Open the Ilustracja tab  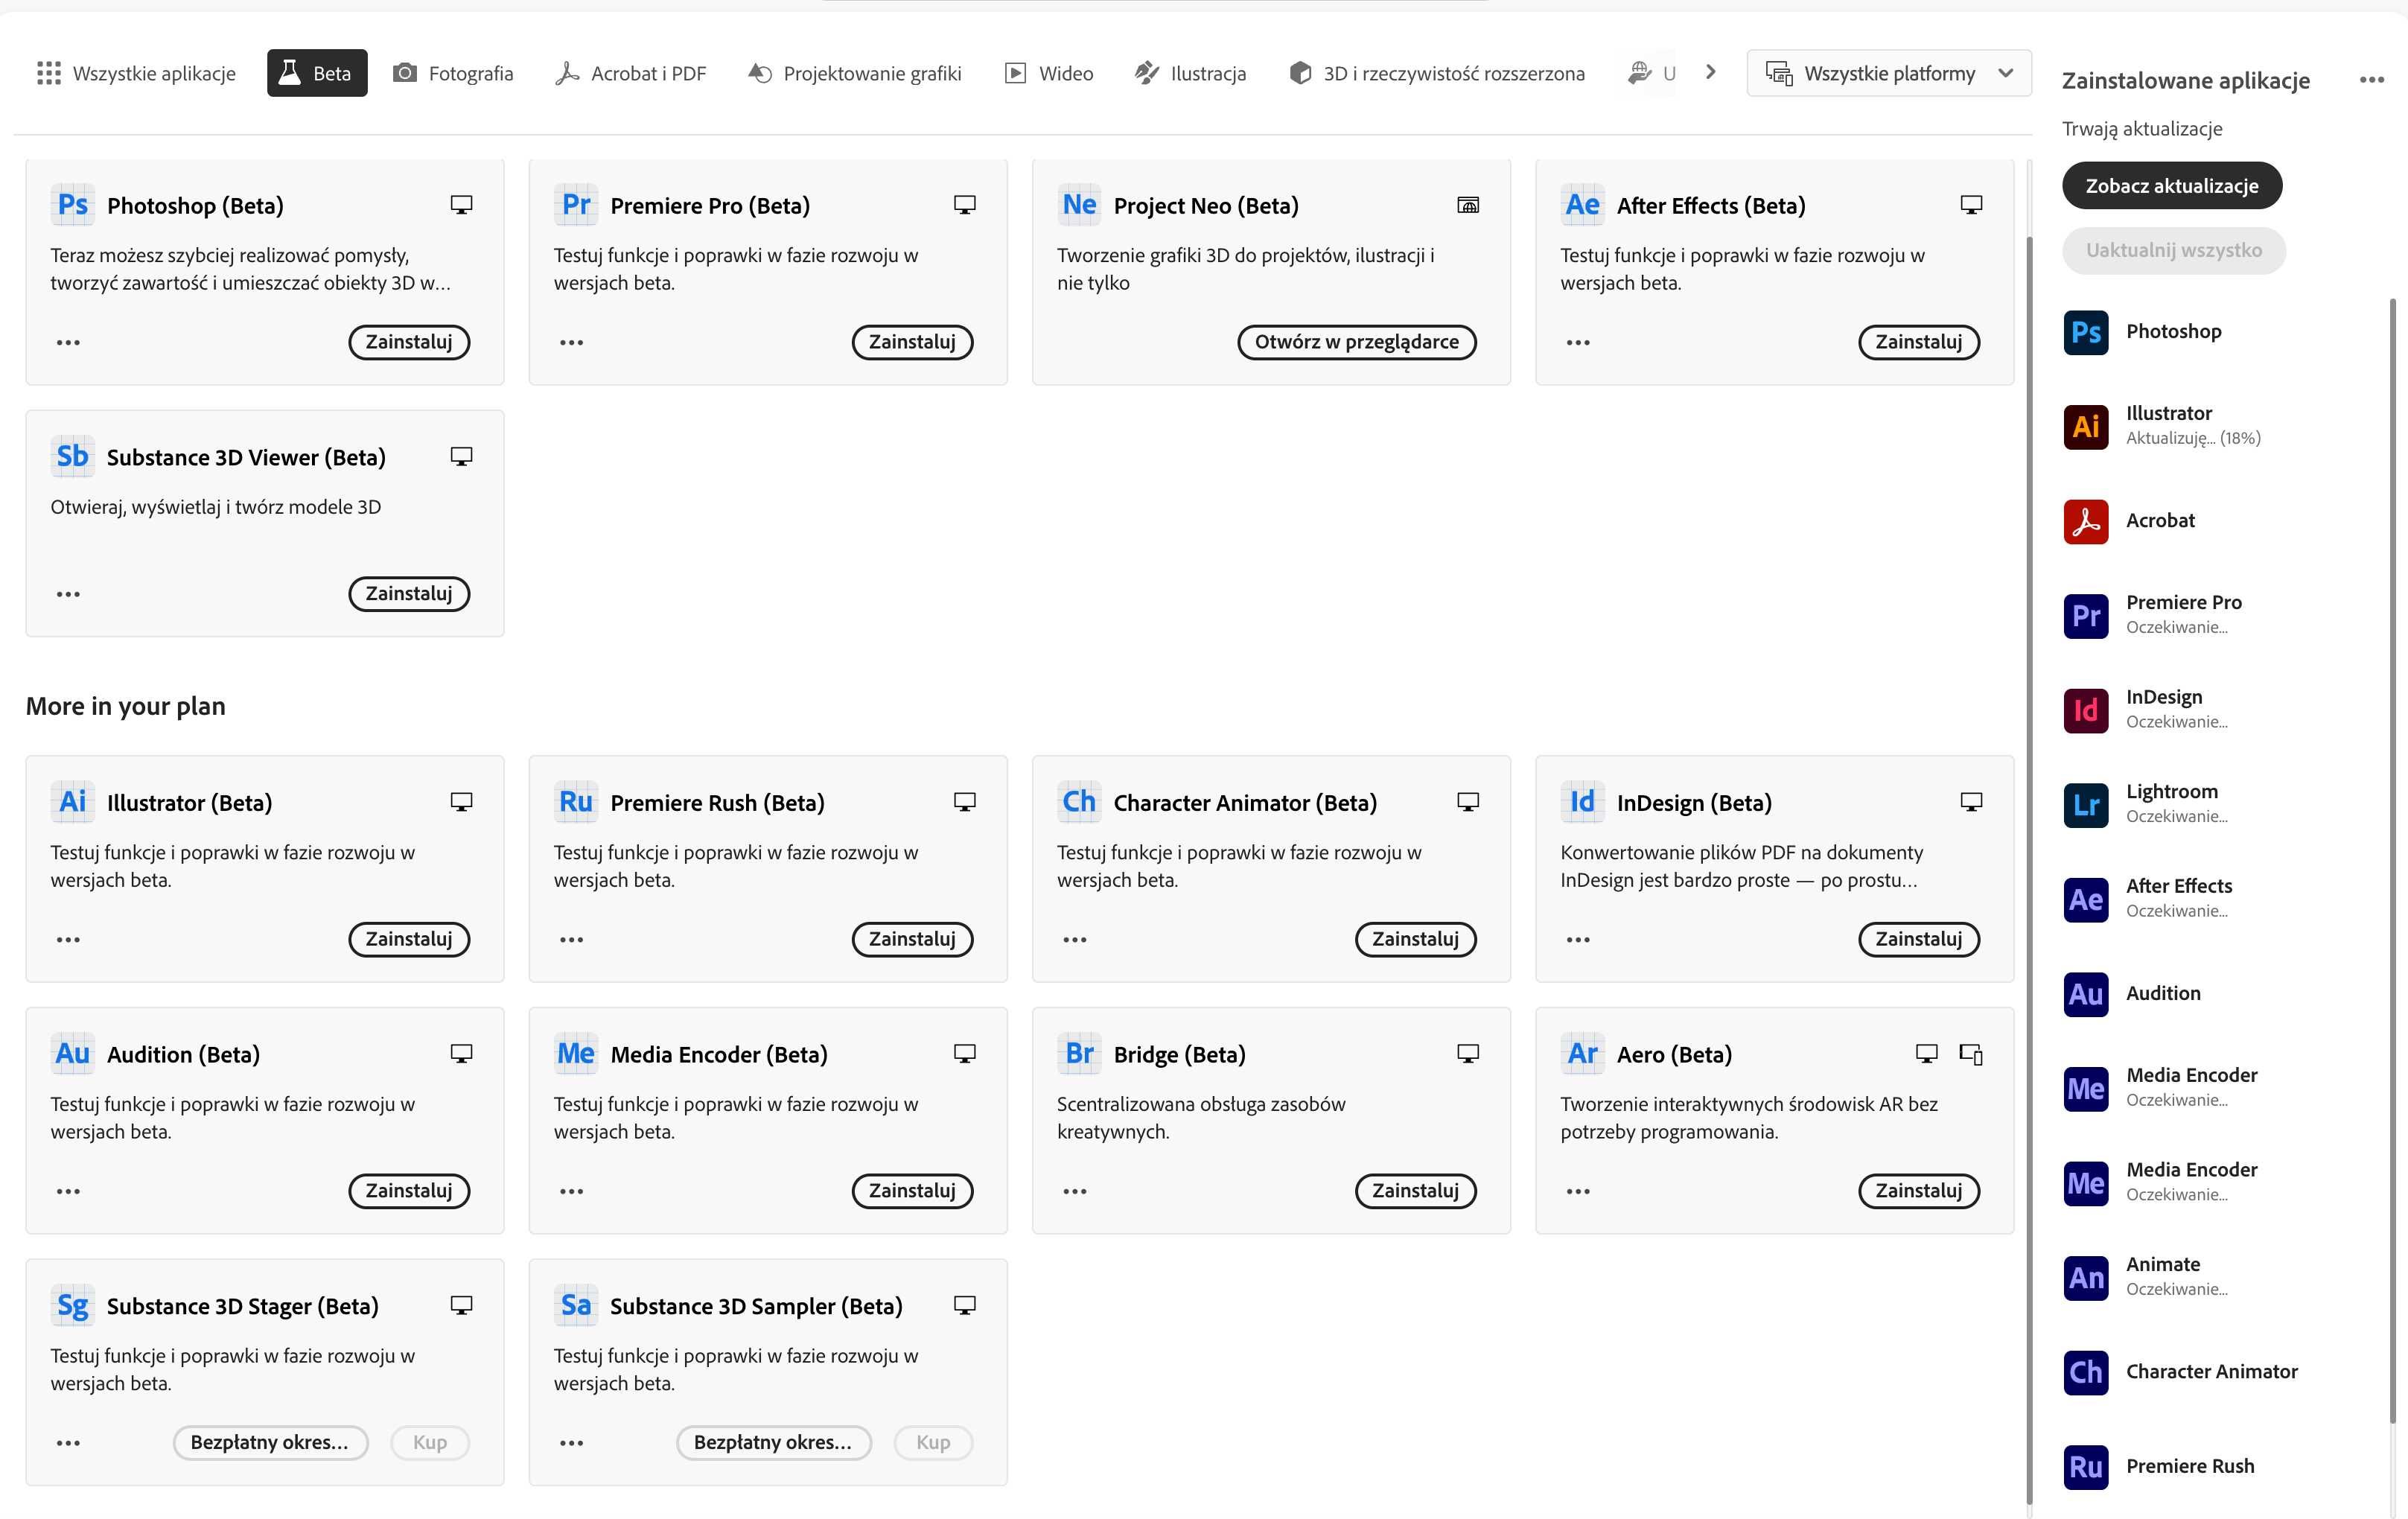click(x=1190, y=73)
